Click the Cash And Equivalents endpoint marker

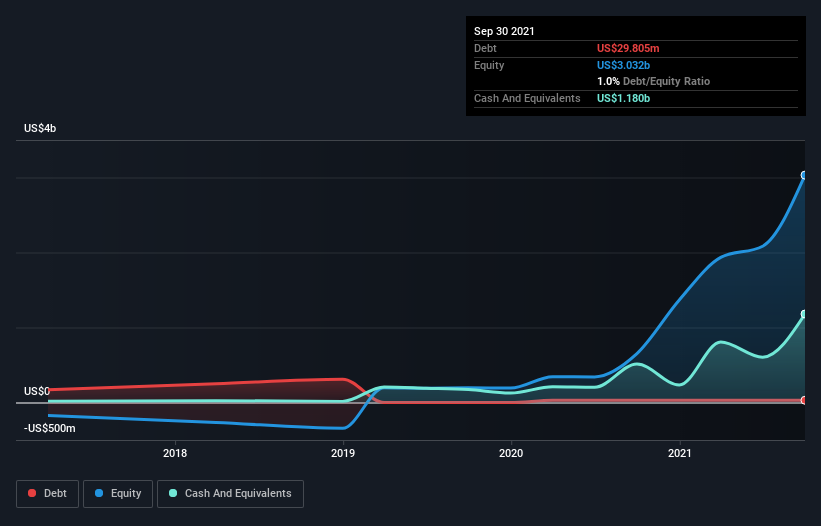[804, 314]
